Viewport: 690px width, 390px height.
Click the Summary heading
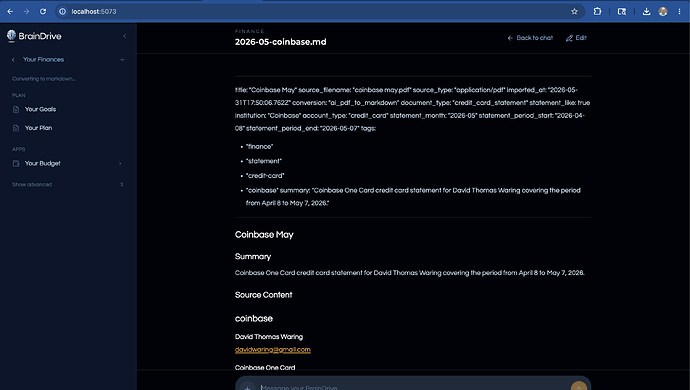coord(253,257)
